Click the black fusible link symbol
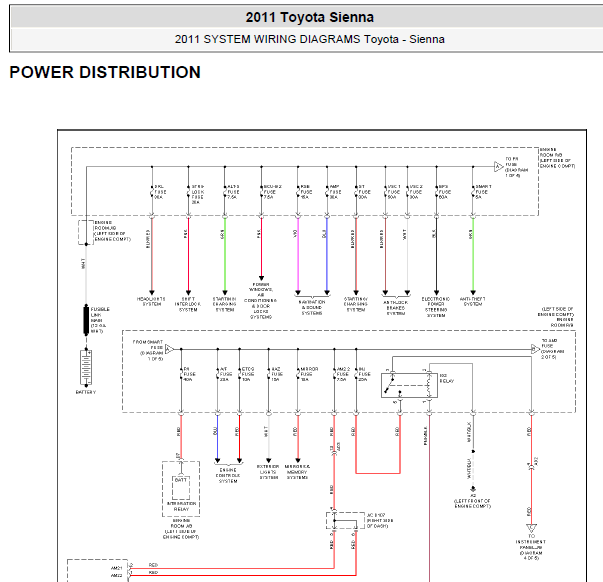 [86, 320]
